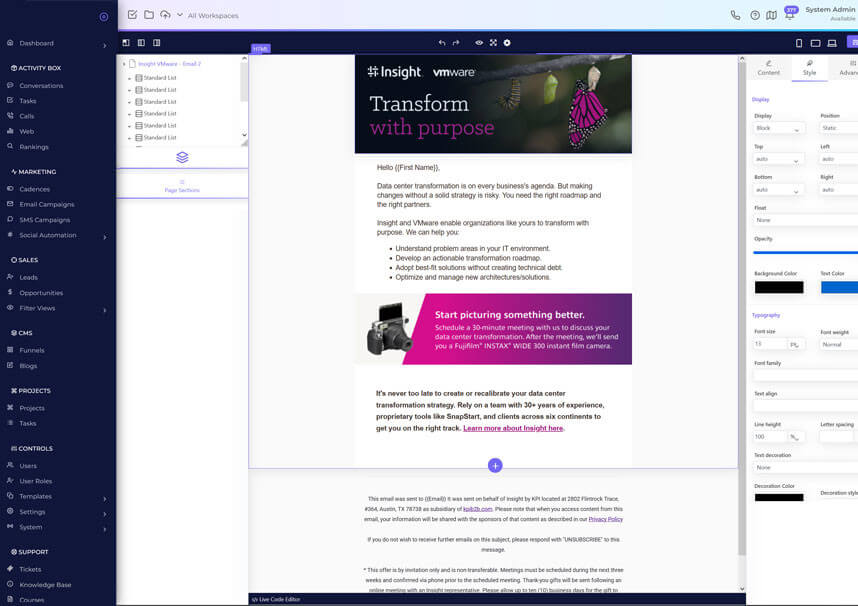This screenshot has width=858, height=606.
Task: Click the purple plus add-section button
Action: [495, 466]
